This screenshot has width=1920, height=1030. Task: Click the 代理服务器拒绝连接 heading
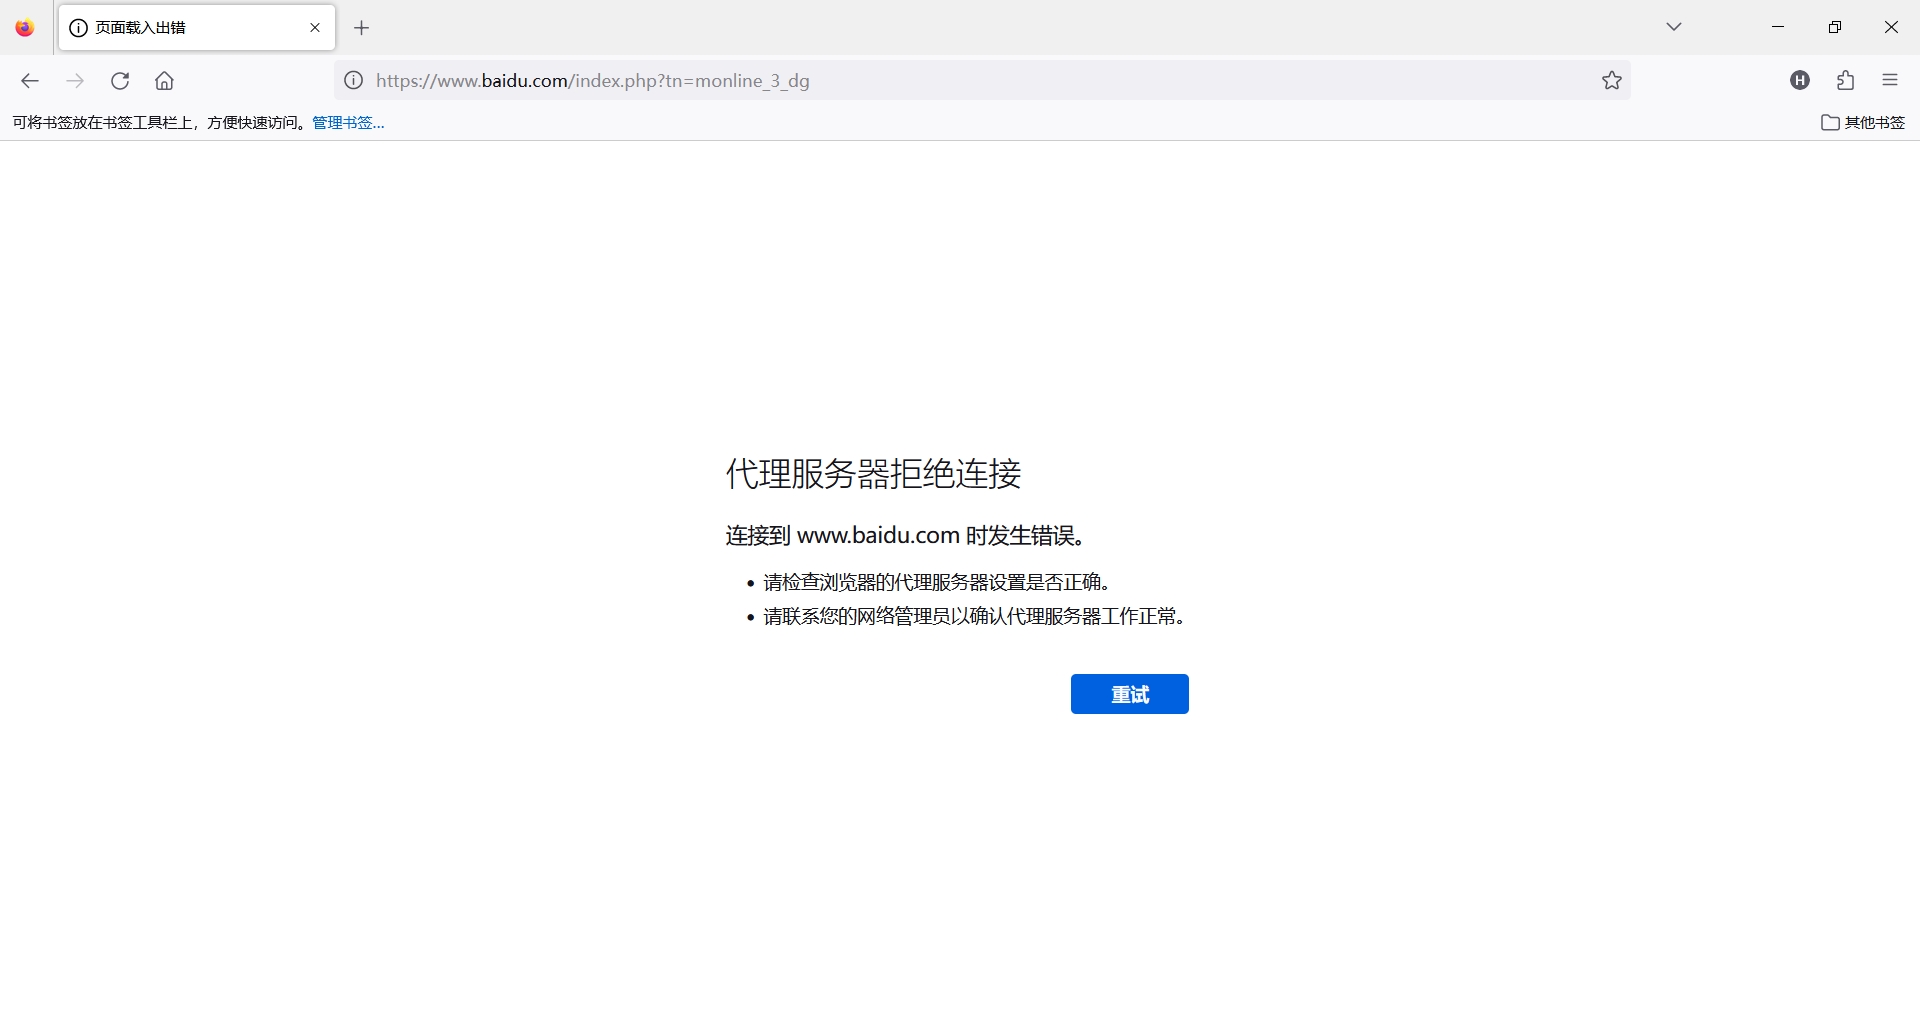874,474
